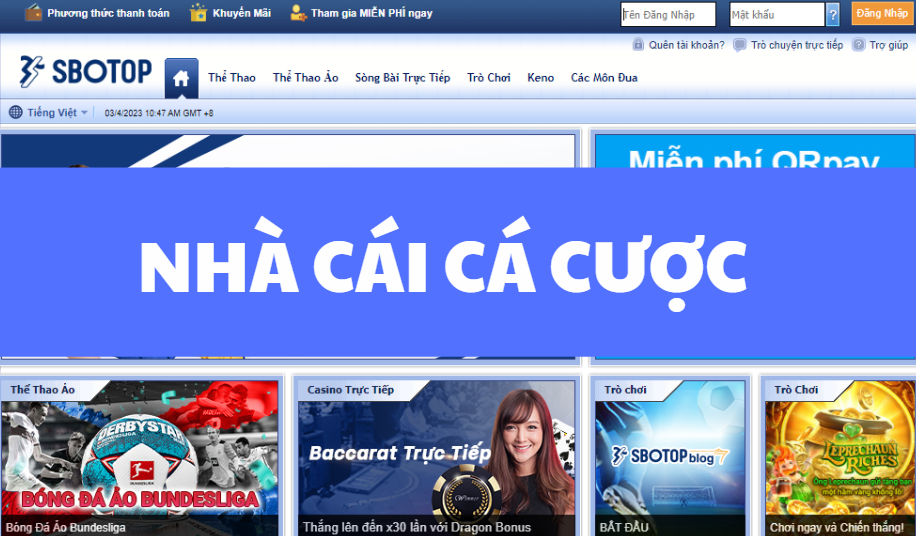Click the help icon beside Trợ giúp
The height and width of the screenshot is (536, 916).
click(x=858, y=44)
